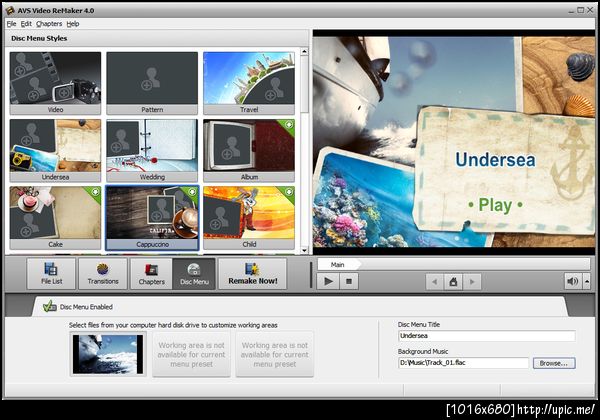600x420 pixels.
Task: Click the download badge on Cappuccino style
Action: tap(192, 192)
